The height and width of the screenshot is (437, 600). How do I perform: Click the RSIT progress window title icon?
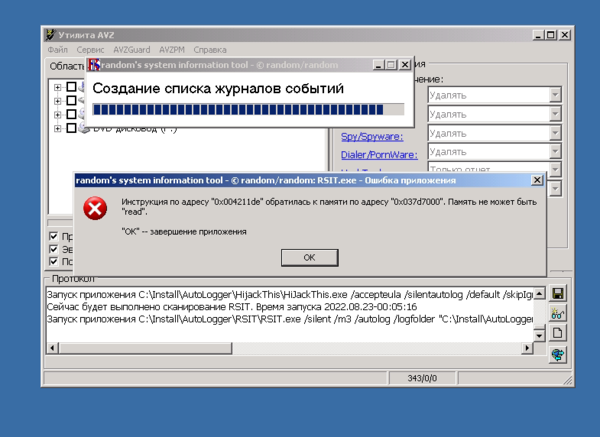click(94, 65)
